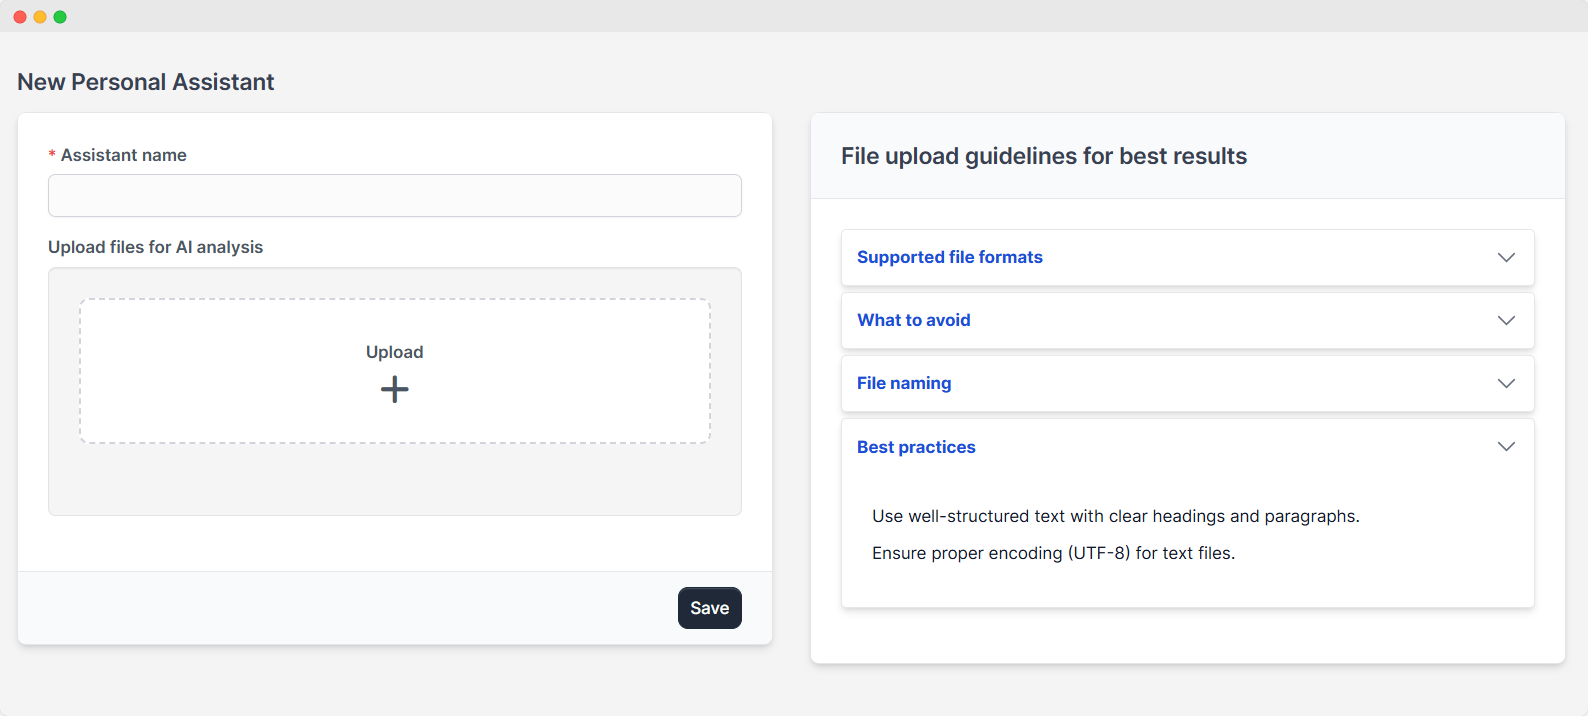Maximize the window with the green button

60,17
